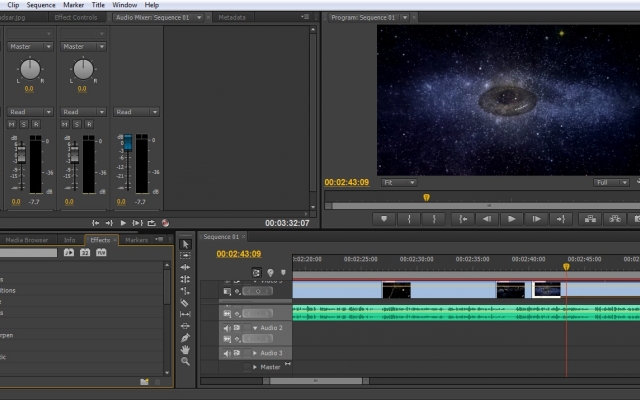Play the sequence in Program monitor
The image size is (640, 400).
point(511,218)
